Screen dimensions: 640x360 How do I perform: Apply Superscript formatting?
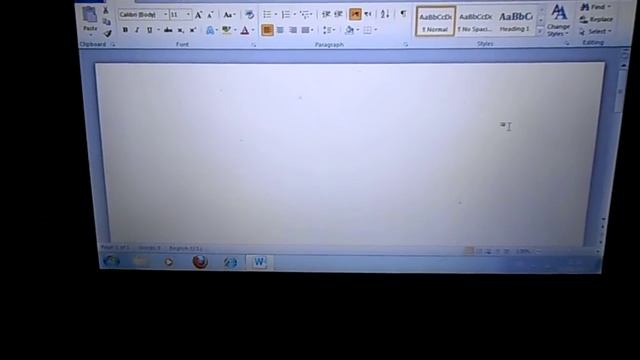(193, 30)
